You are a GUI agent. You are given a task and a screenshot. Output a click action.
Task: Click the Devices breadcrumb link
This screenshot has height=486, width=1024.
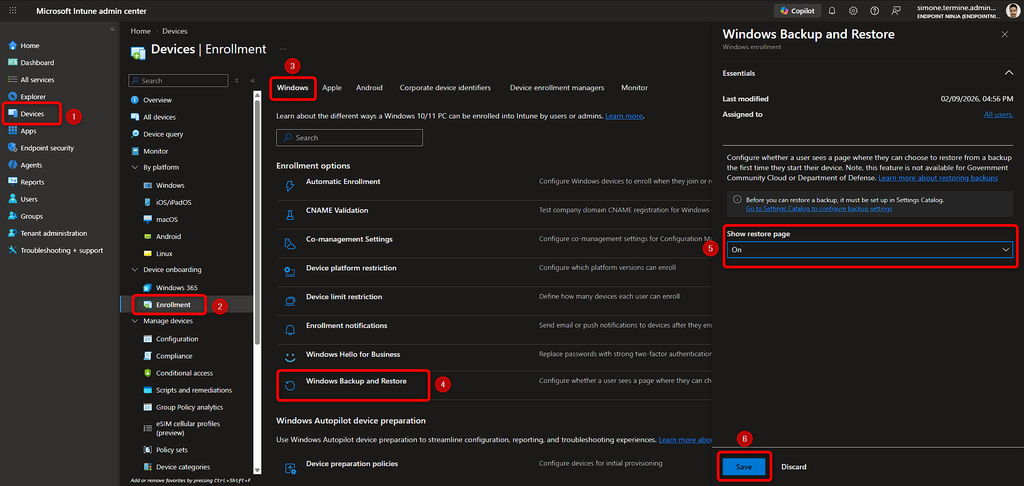174,31
